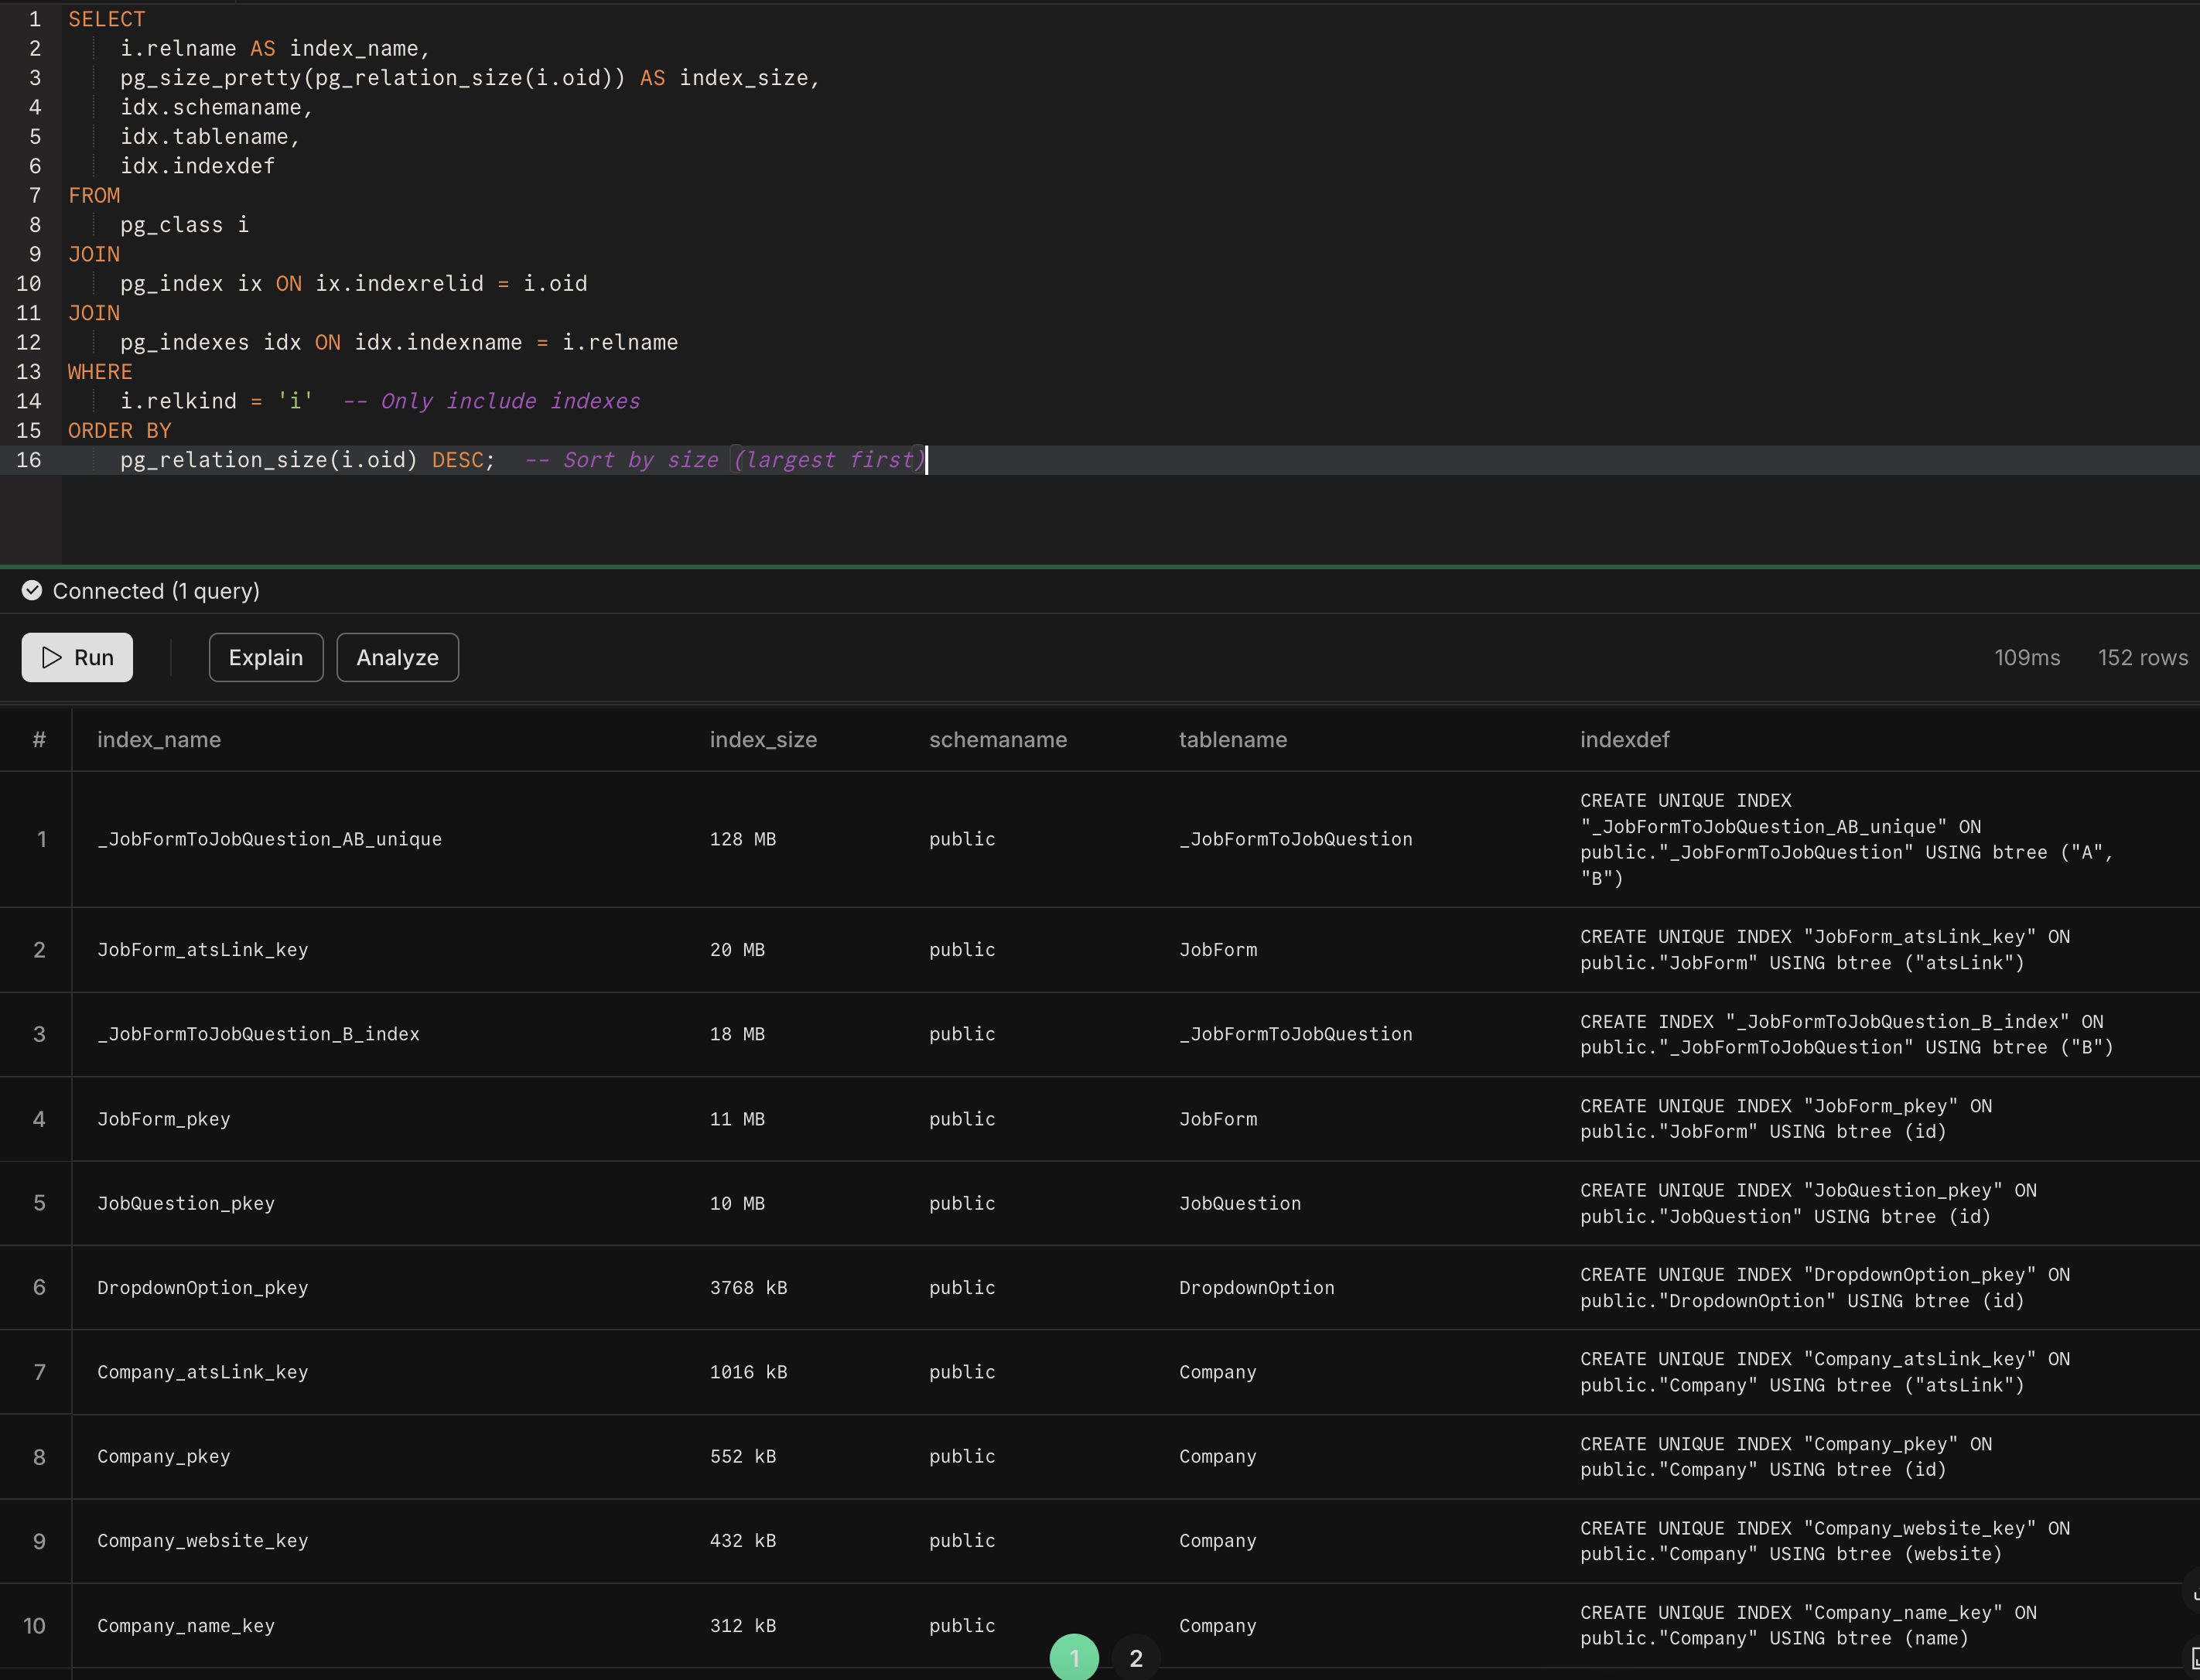Click the indexdef column header
Screen dimensions: 2200x1680
[x=1624, y=739]
